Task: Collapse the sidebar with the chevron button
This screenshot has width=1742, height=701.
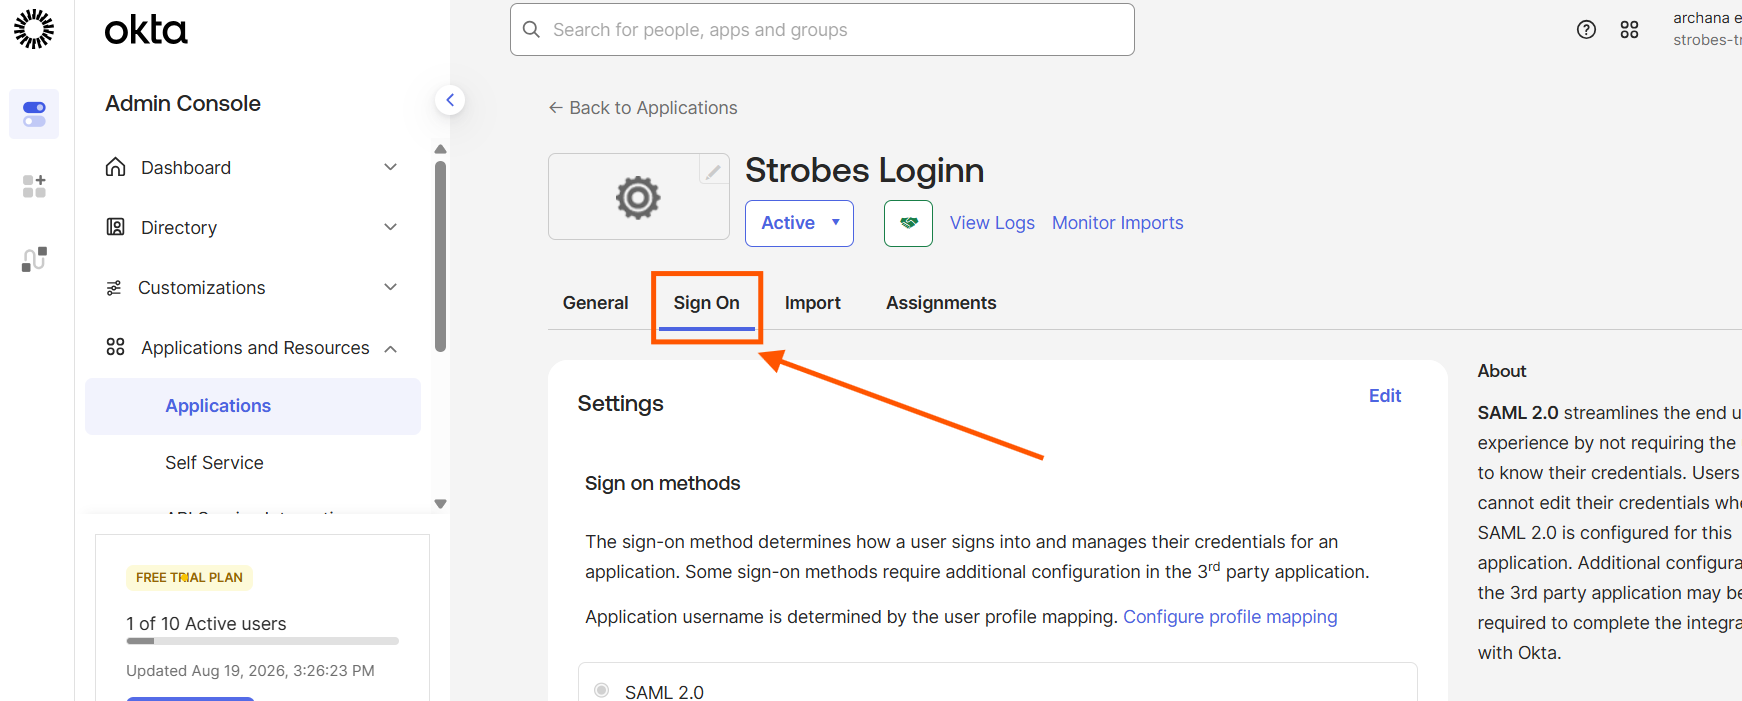Action: 450,100
